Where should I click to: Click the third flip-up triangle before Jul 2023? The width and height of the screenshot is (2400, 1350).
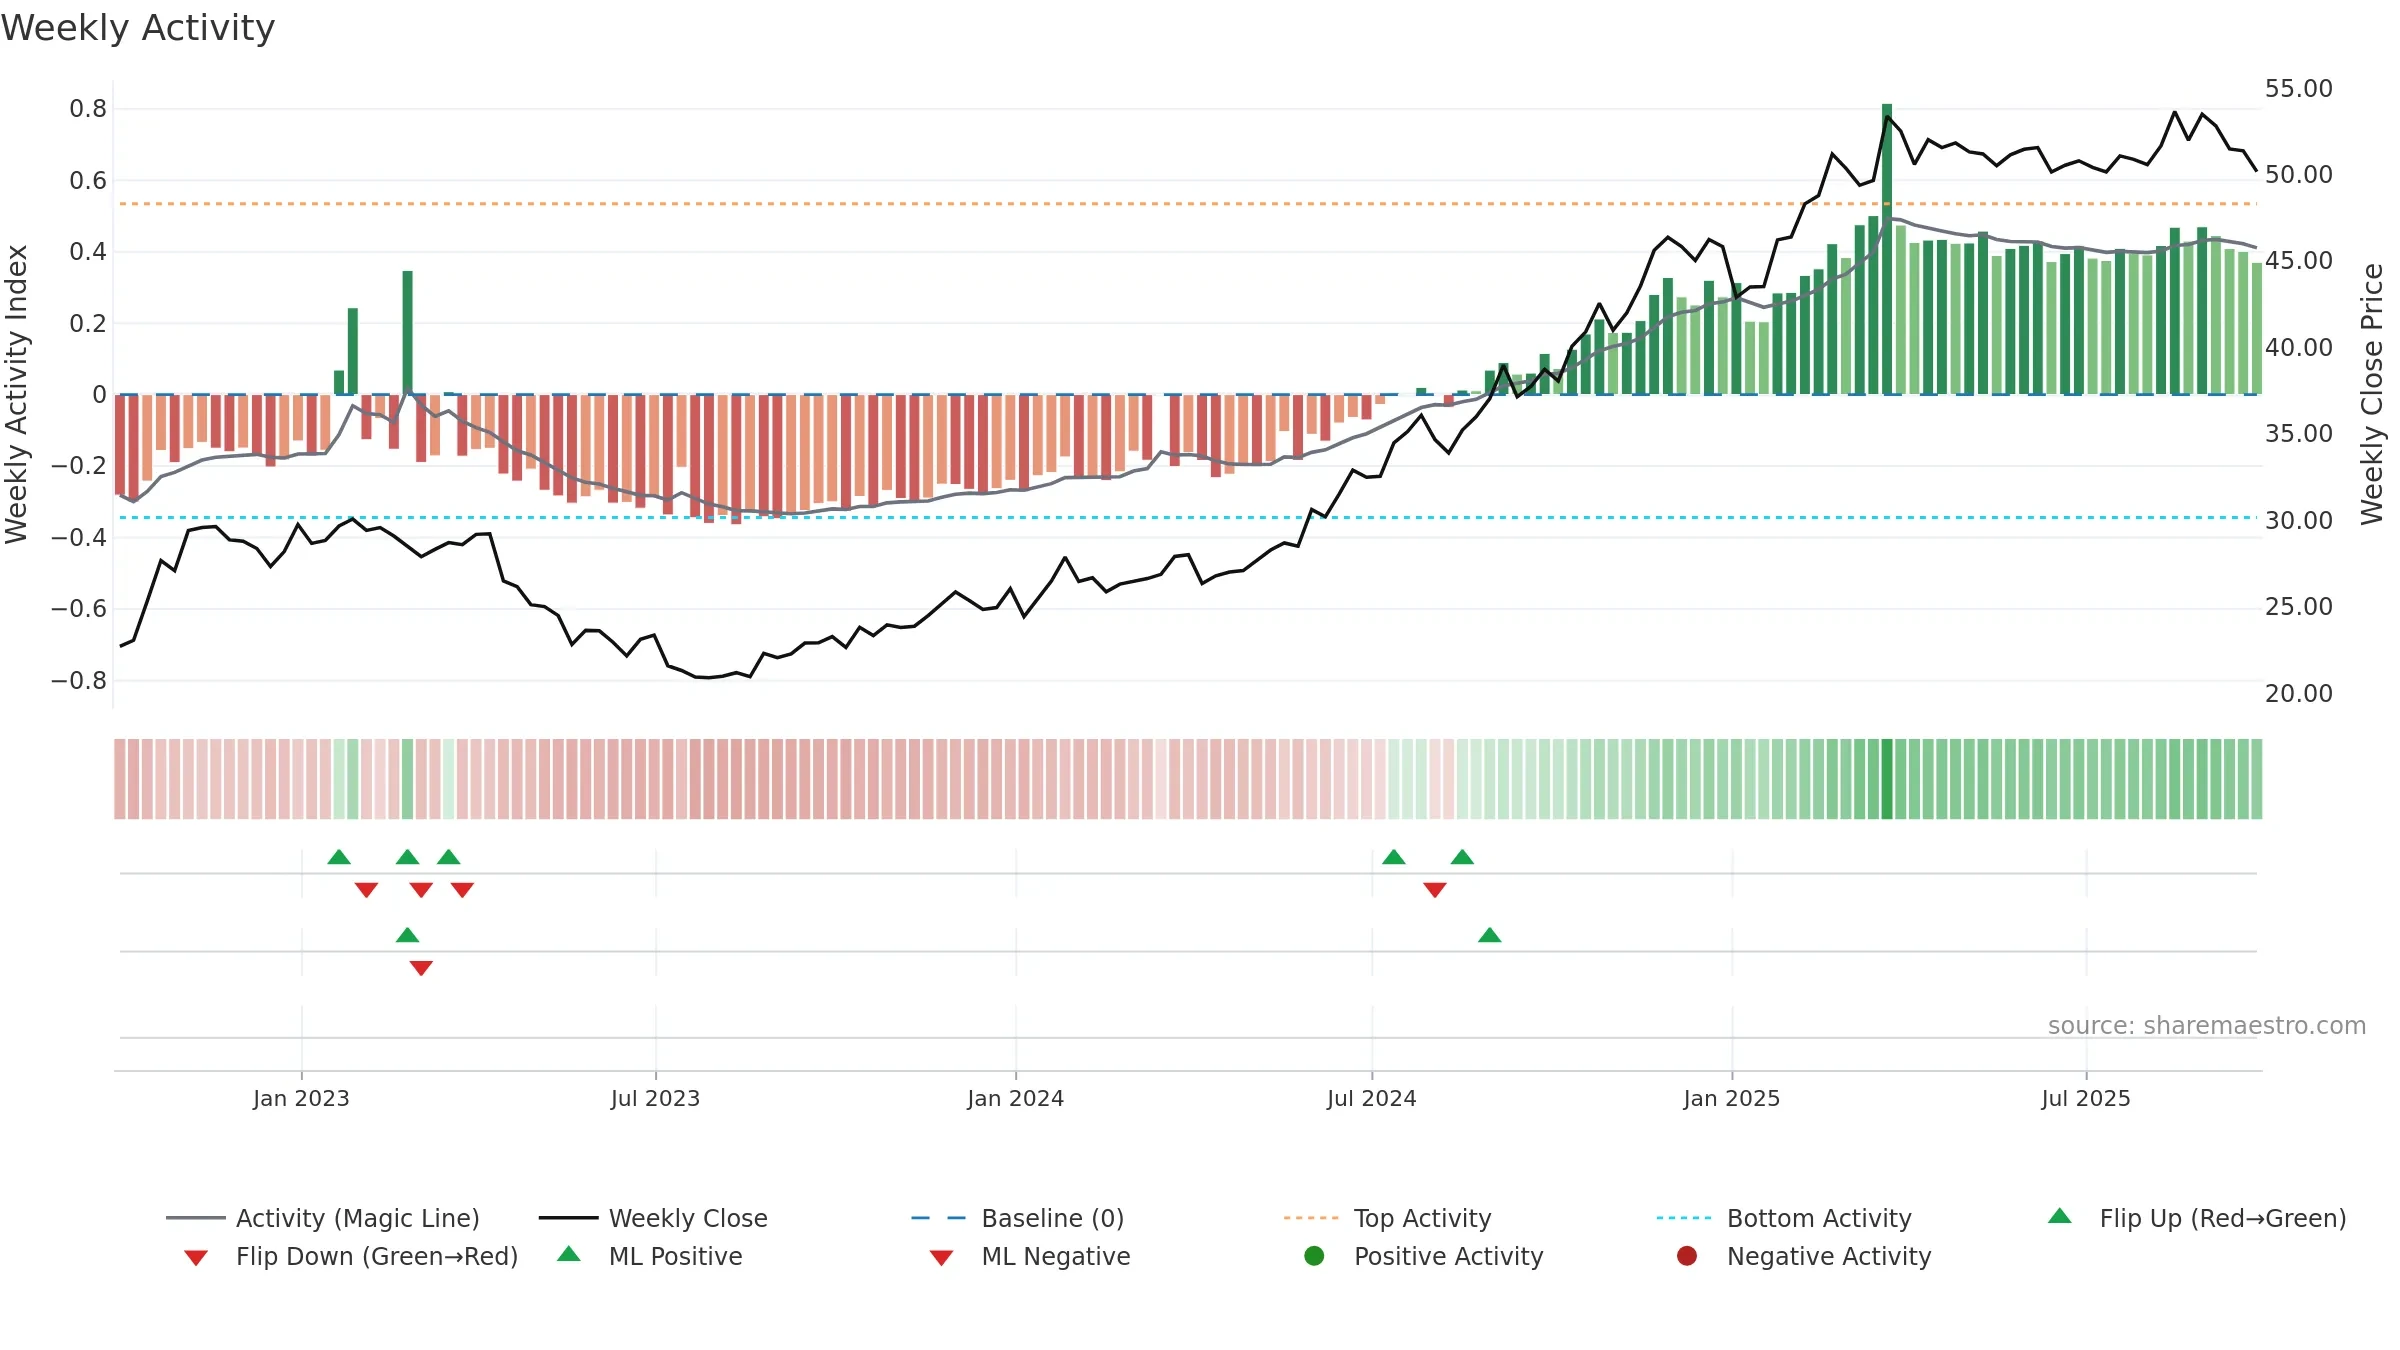tap(449, 857)
